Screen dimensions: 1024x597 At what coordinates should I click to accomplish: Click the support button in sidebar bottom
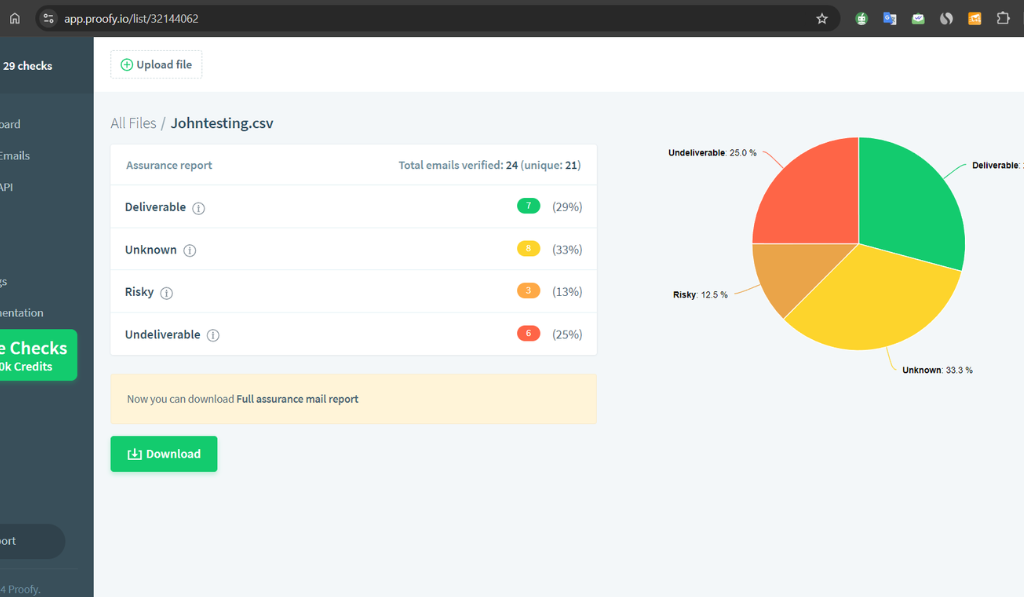click(x=31, y=541)
